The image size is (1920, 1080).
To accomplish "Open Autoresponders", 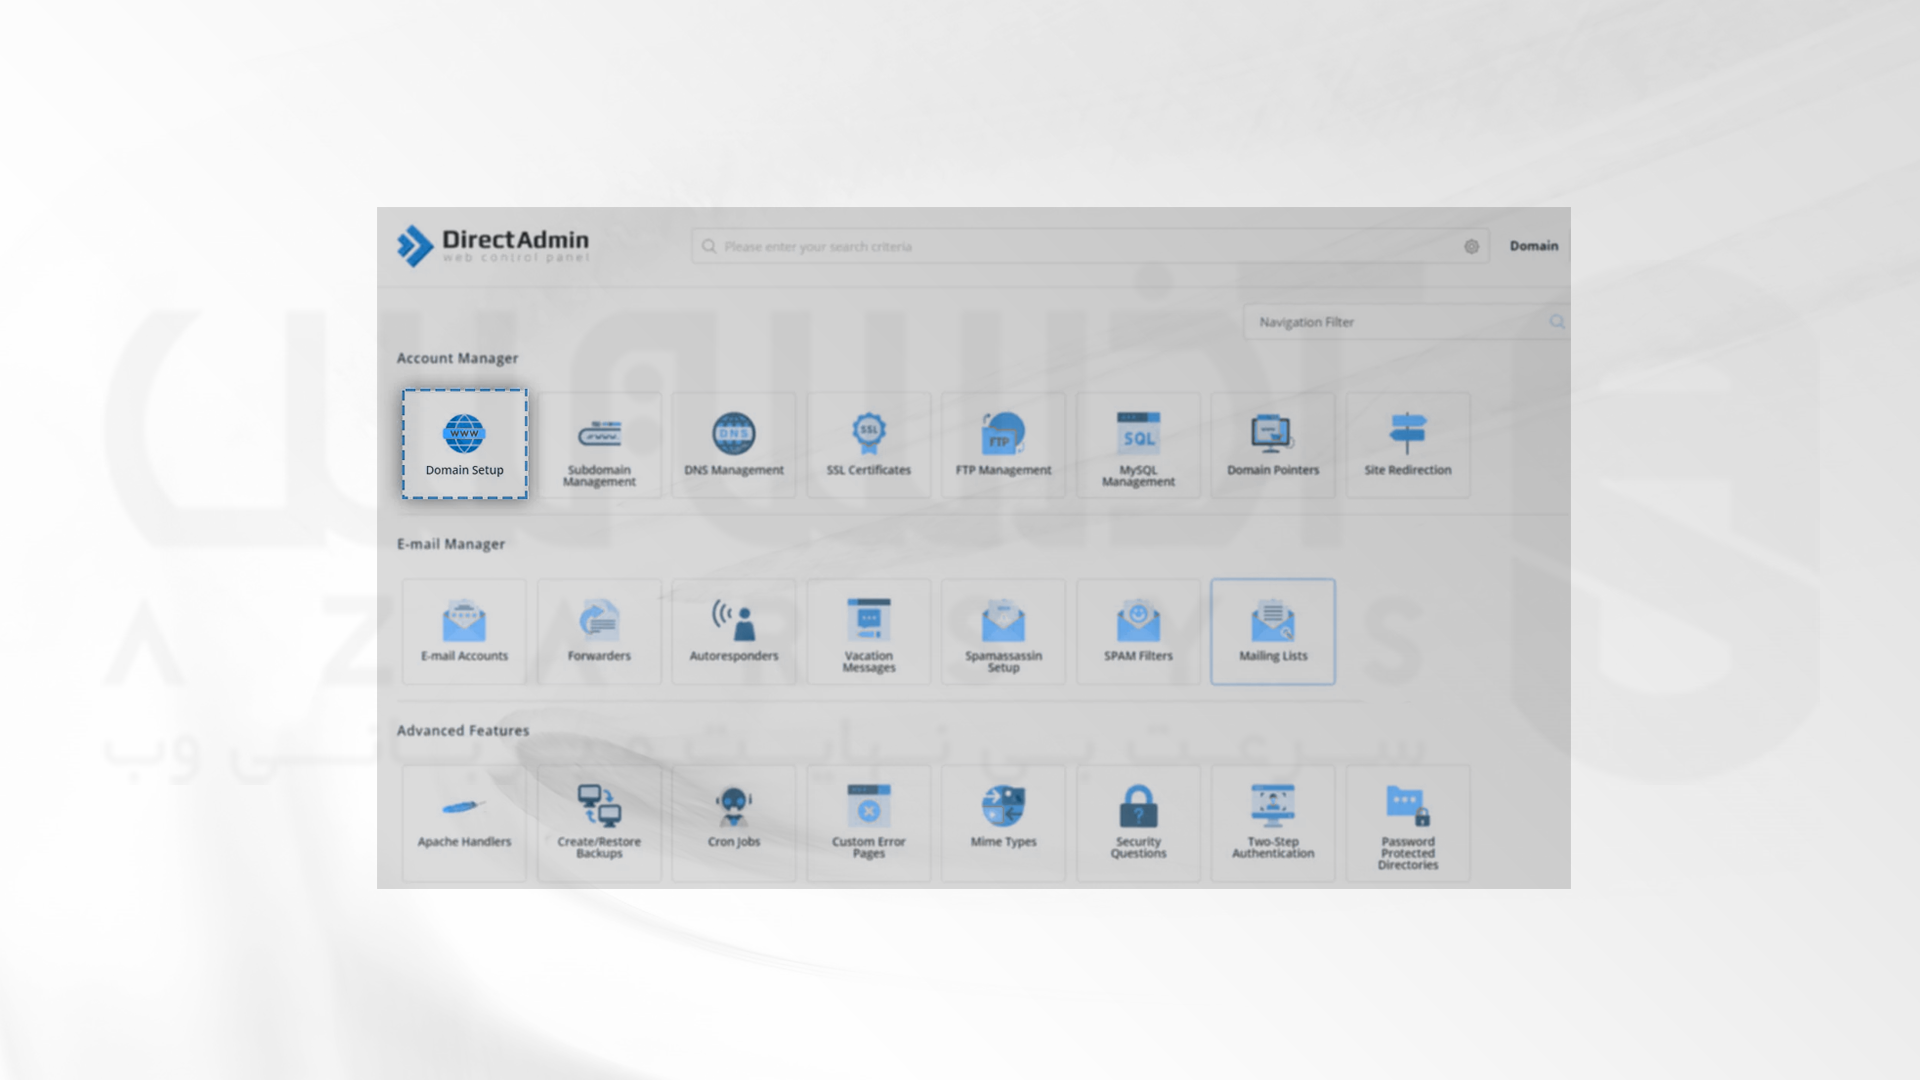I will [734, 631].
